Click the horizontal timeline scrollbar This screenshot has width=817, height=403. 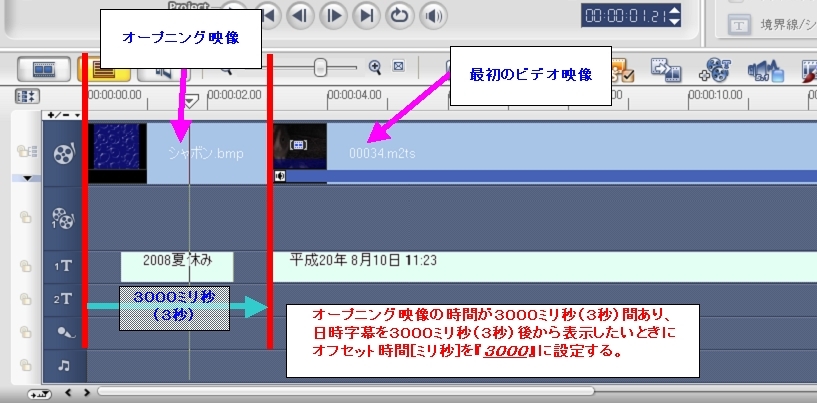[346, 391]
